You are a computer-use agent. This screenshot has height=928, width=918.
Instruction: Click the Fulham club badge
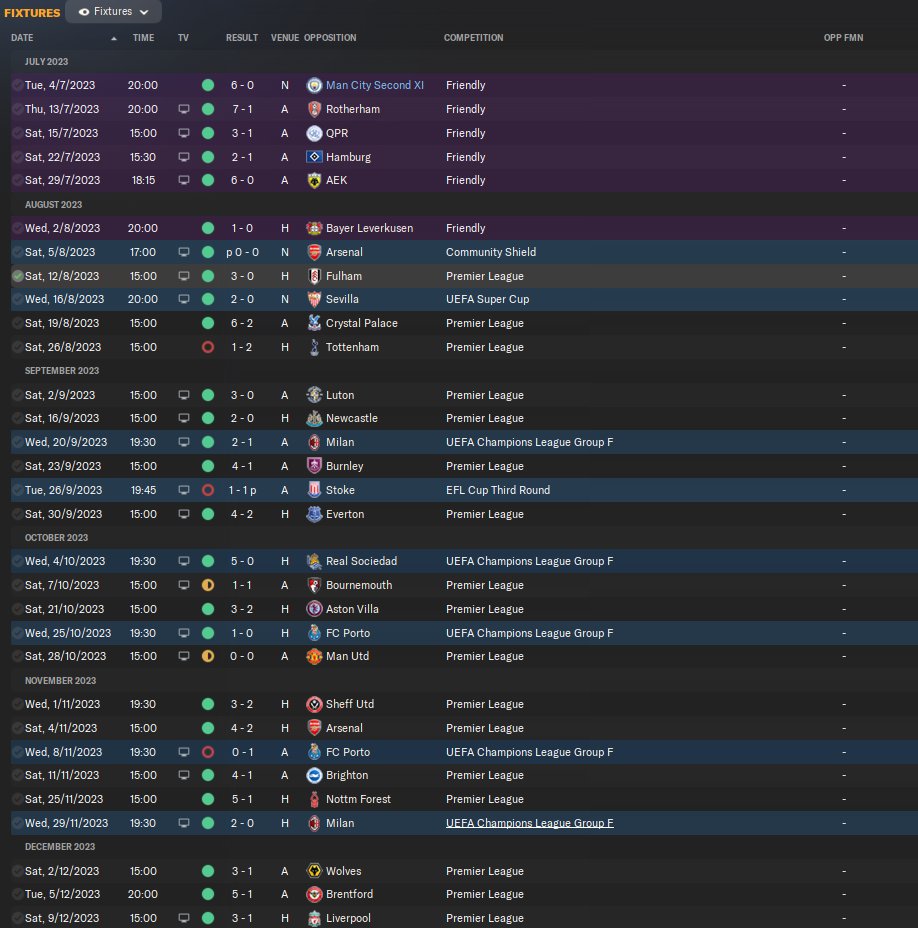(x=314, y=276)
